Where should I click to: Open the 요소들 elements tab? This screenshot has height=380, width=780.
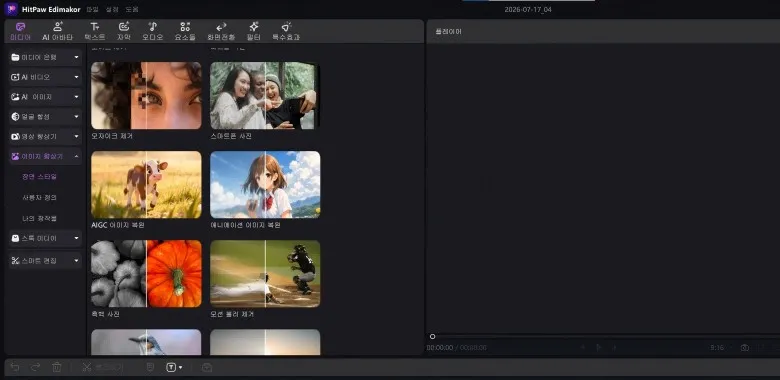[x=185, y=31]
